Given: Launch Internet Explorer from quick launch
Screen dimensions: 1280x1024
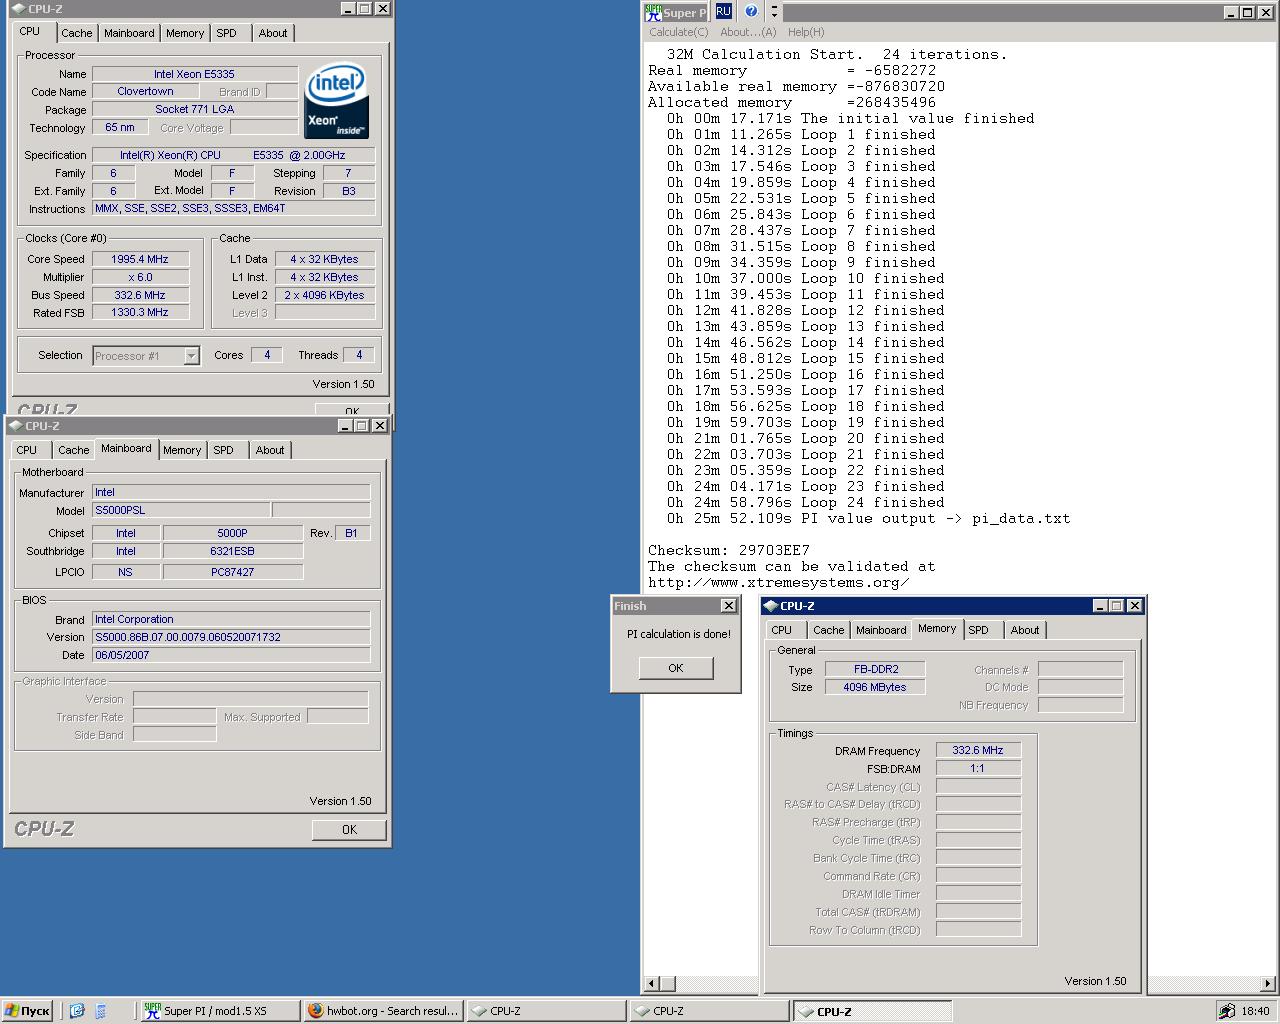Looking at the screenshot, I should 77,1011.
